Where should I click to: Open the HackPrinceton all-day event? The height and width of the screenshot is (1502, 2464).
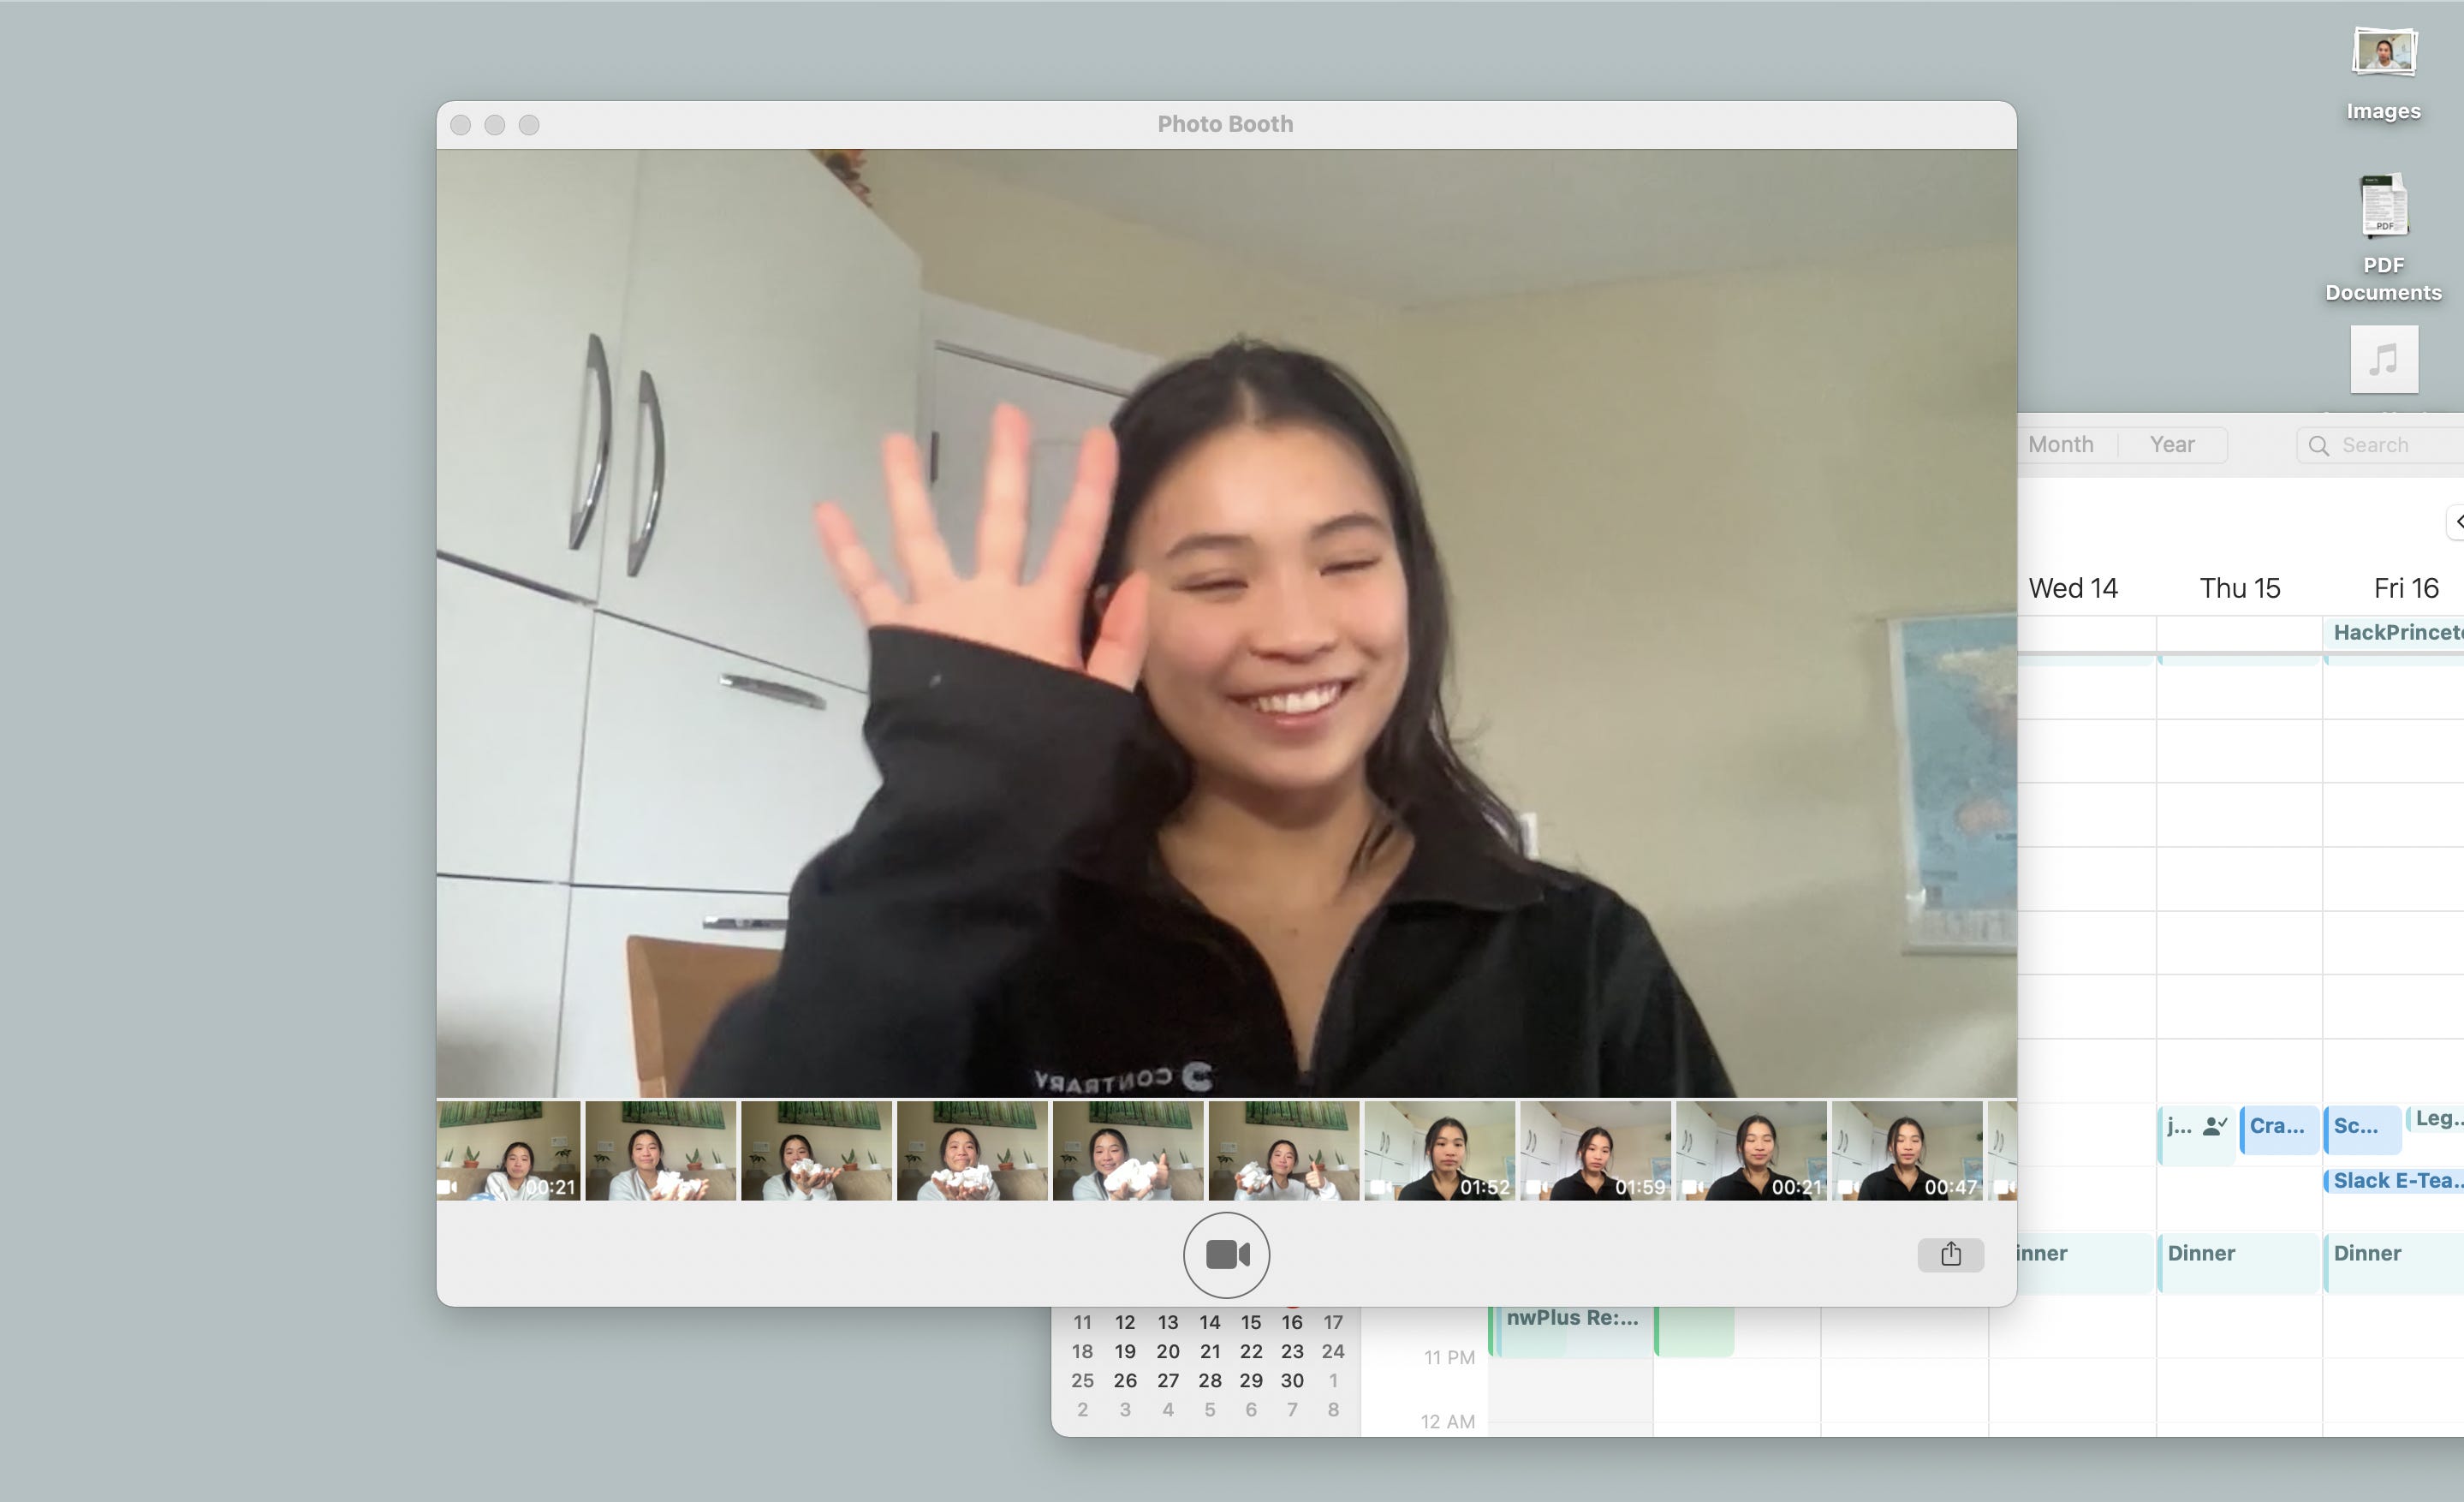point(2396,632)
